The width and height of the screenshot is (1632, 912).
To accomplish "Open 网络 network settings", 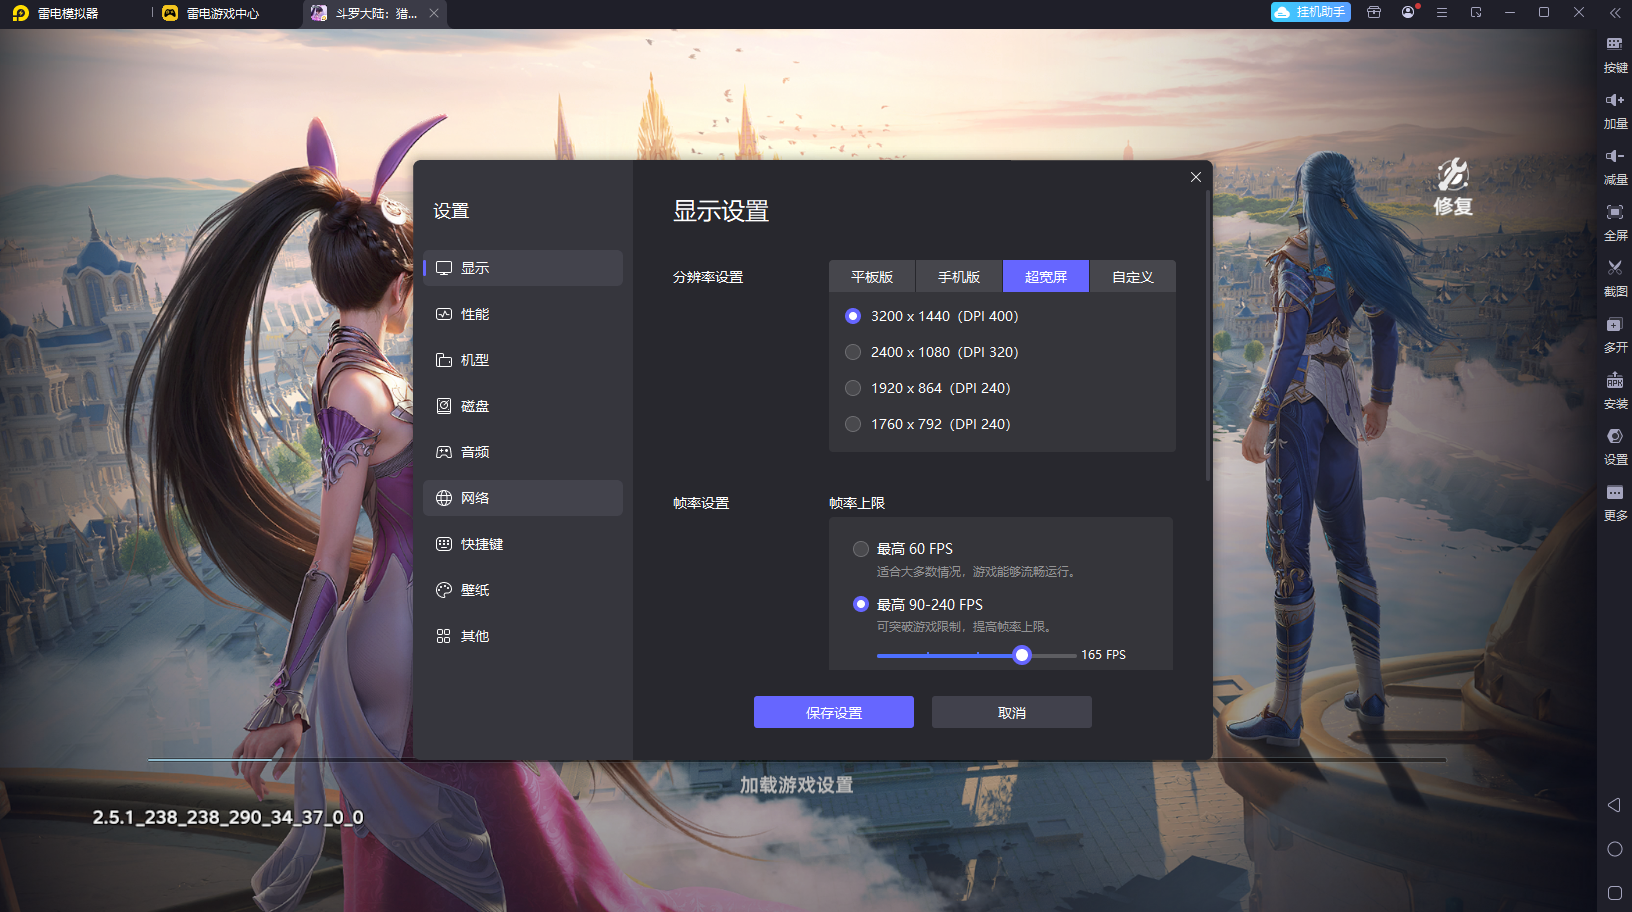I will point(523,498).
